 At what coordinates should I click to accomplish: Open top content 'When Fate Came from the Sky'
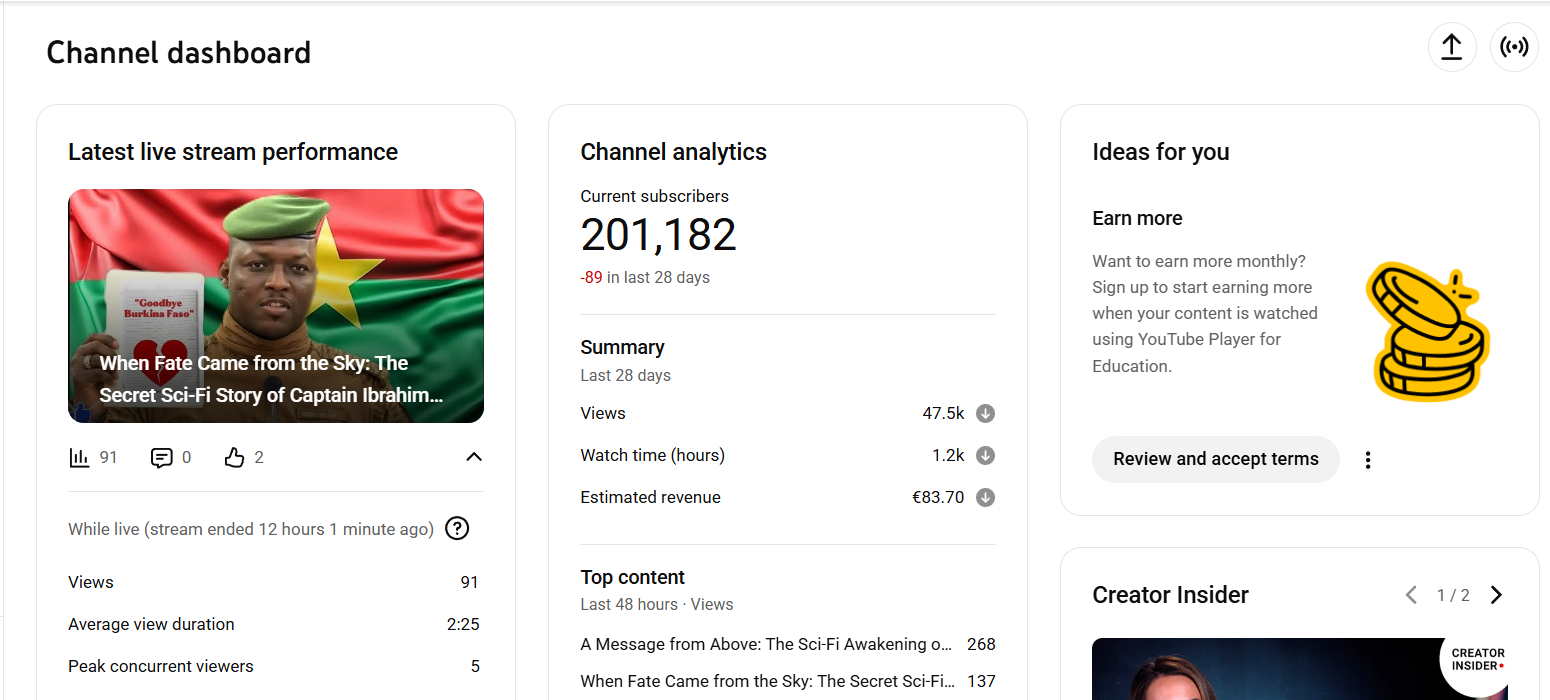(766, 681)
